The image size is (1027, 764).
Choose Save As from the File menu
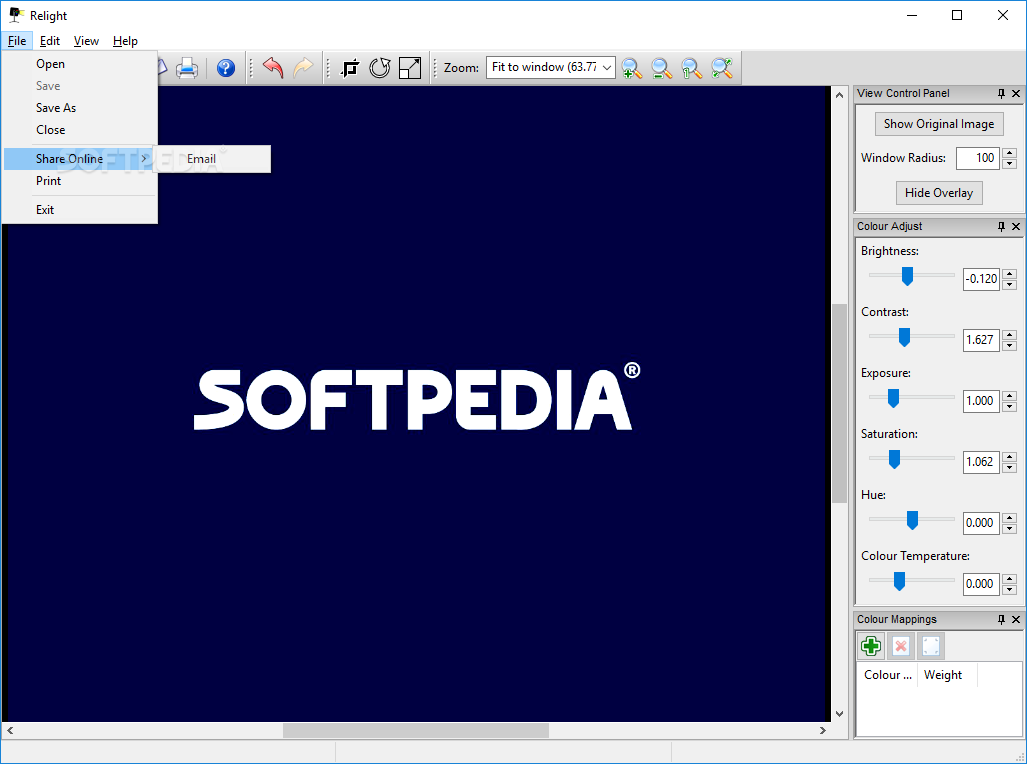pos(80,107)
